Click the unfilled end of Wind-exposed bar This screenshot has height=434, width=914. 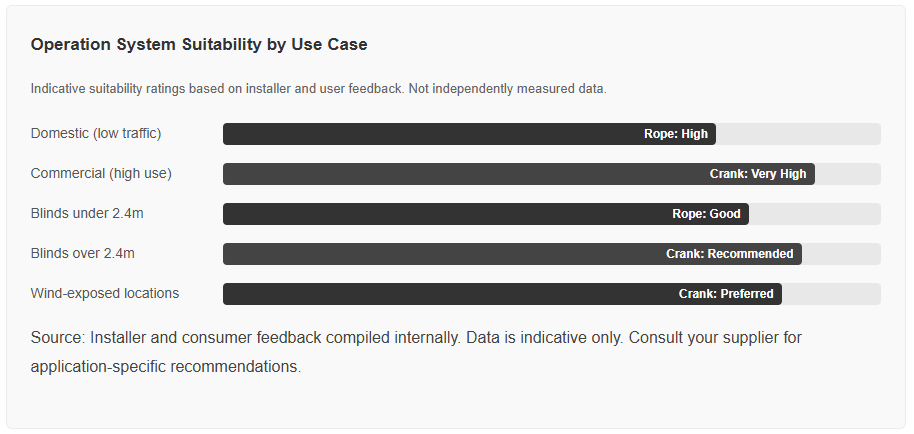click(x=831, y=294)
